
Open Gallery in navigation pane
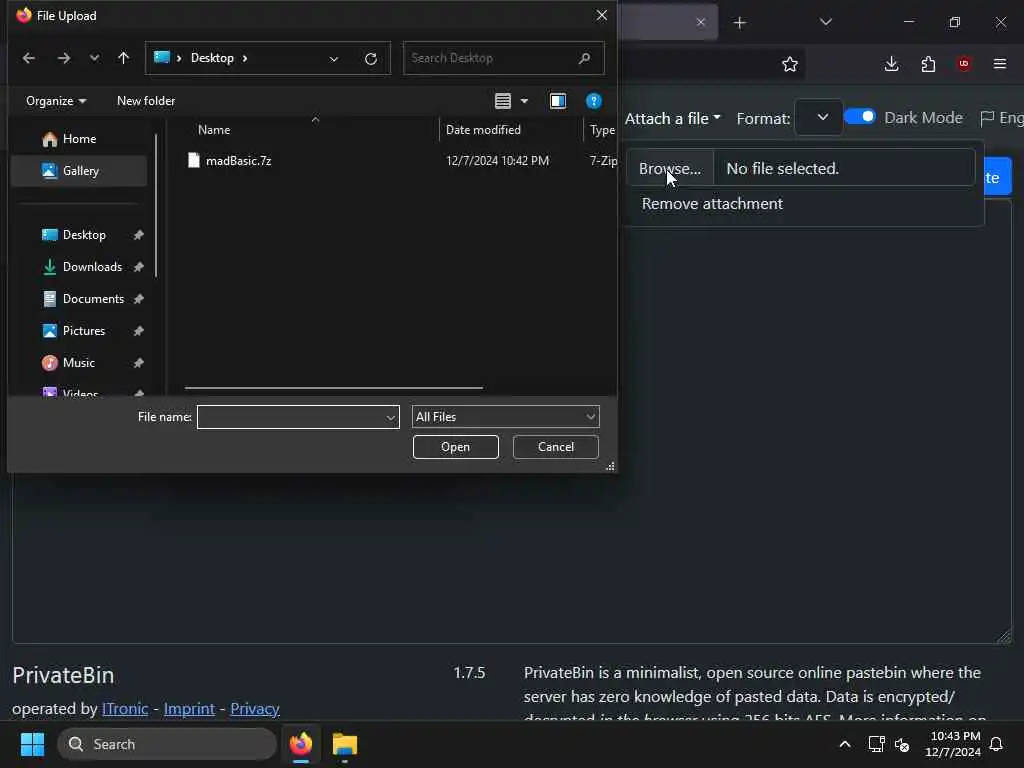(x=79, y=171)
